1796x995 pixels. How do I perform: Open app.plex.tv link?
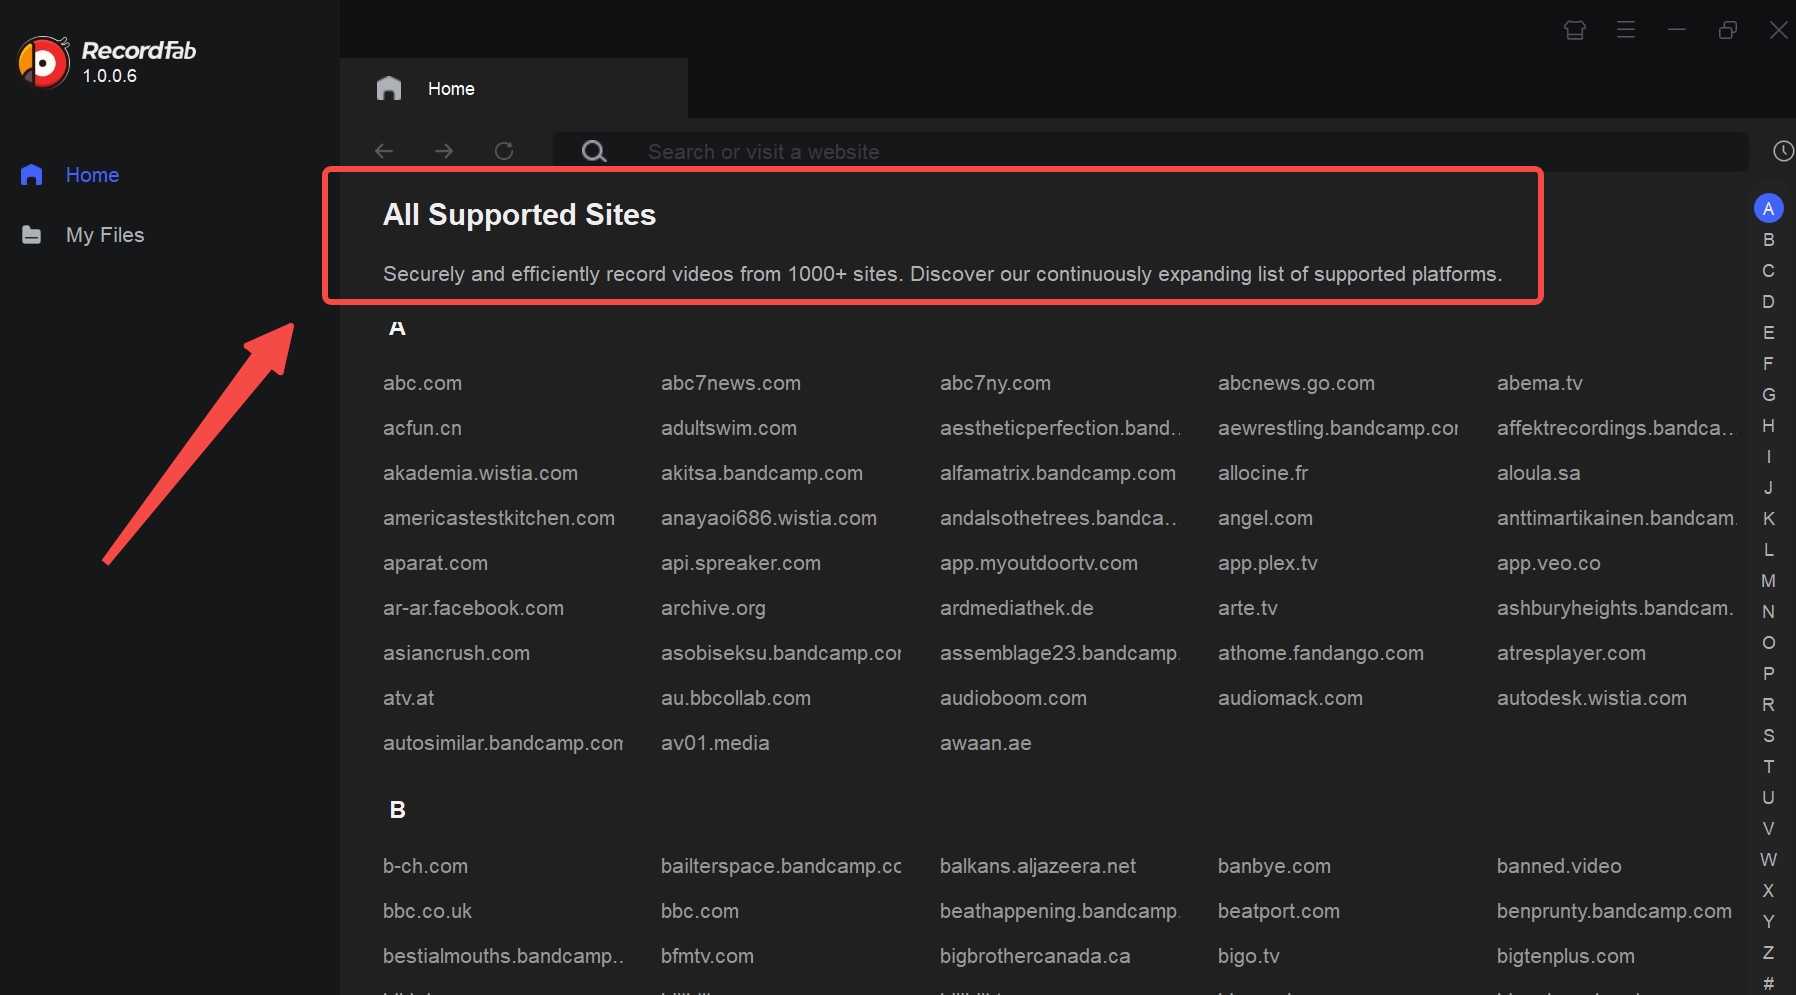point(1268,563)
